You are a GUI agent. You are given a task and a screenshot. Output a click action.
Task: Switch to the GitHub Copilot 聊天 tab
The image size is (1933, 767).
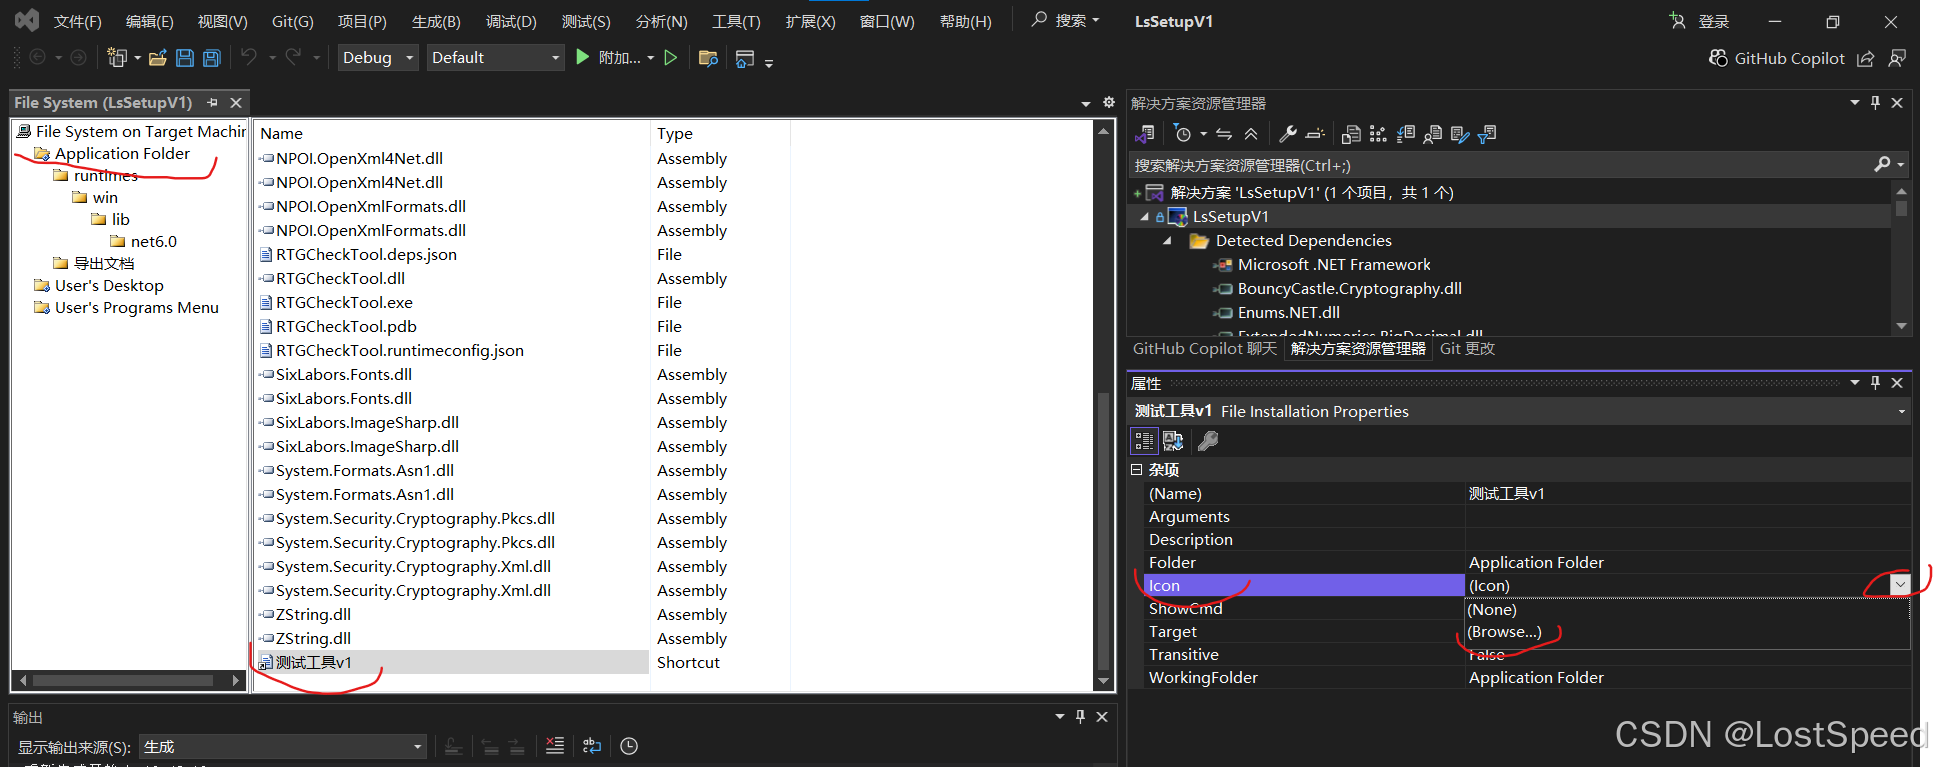click(x=1204, y=349)
